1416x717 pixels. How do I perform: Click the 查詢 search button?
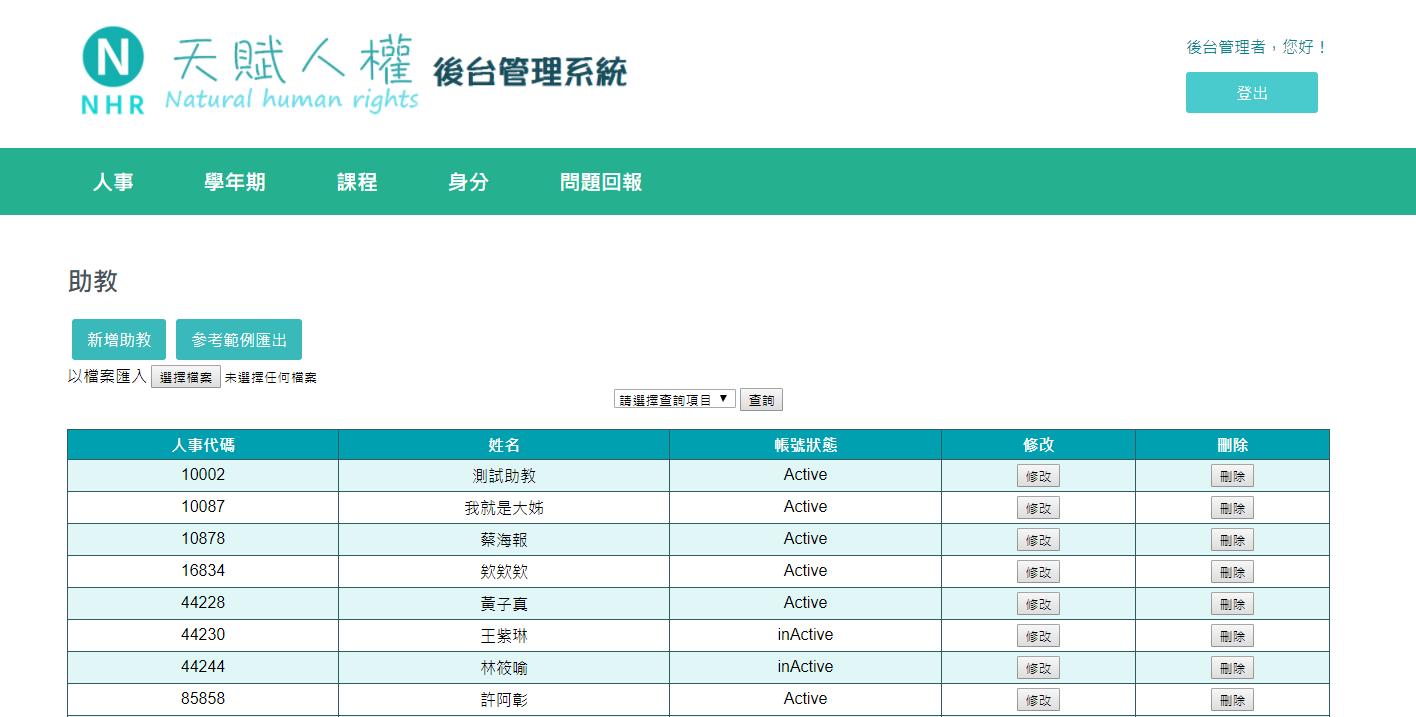(761, 400)
